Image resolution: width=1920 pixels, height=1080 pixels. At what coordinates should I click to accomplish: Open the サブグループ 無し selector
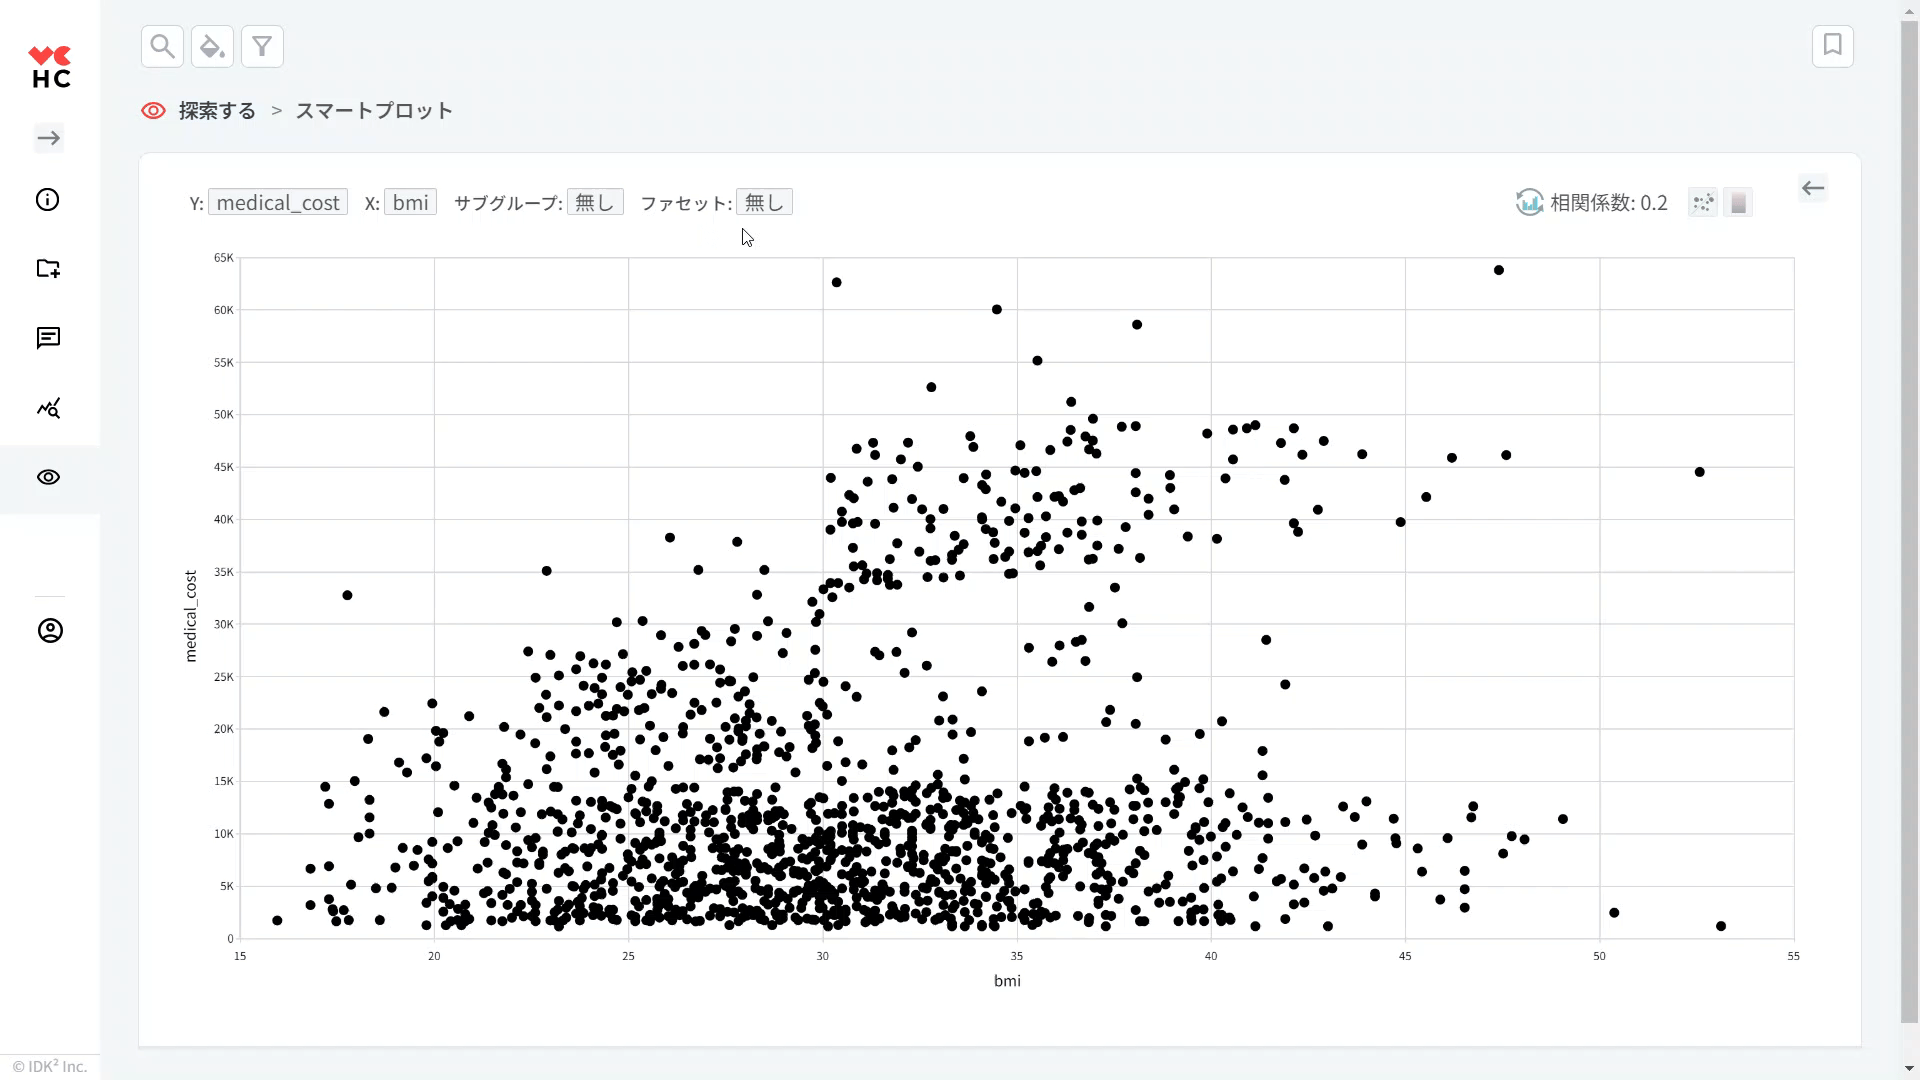pyautogui.click(x=595, y=203)
